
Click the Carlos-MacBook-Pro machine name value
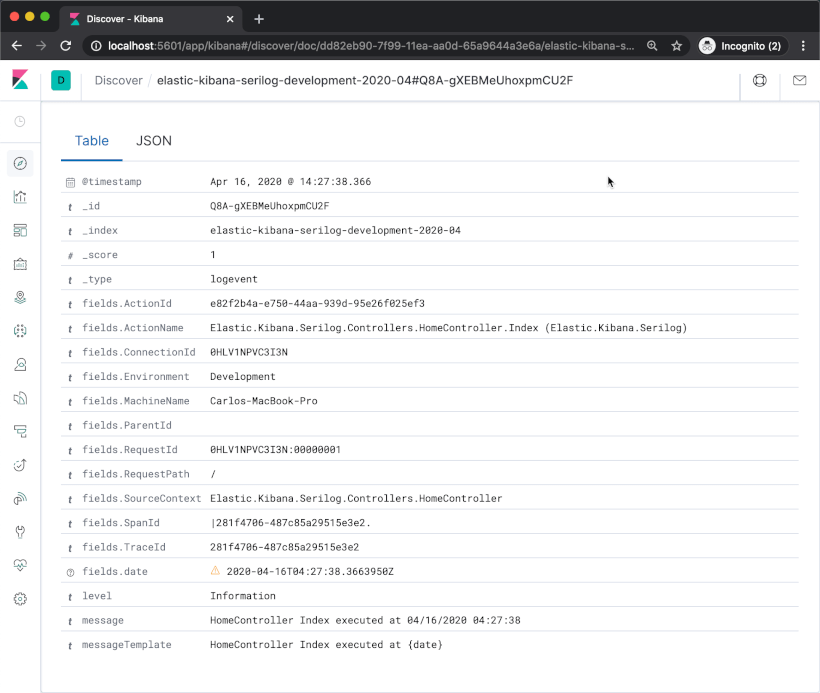coord(264,401)
